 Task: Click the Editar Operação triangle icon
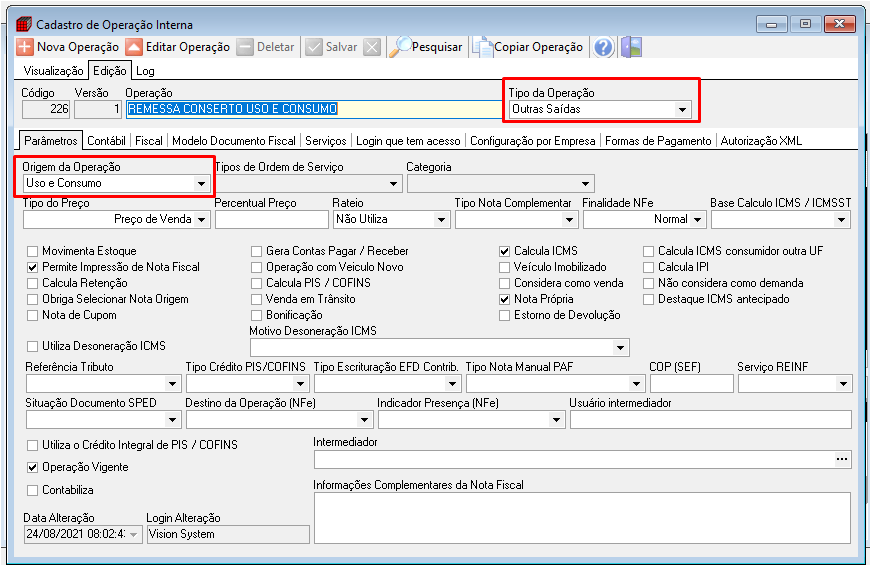pos(134,47)
